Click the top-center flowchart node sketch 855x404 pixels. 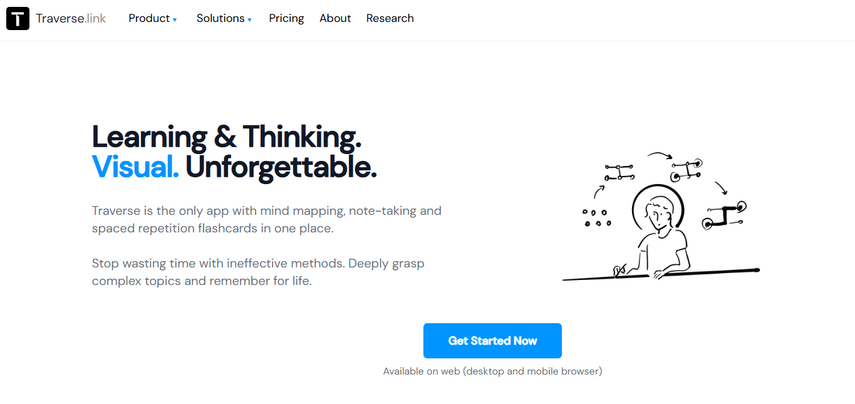[x=686, y=170]
